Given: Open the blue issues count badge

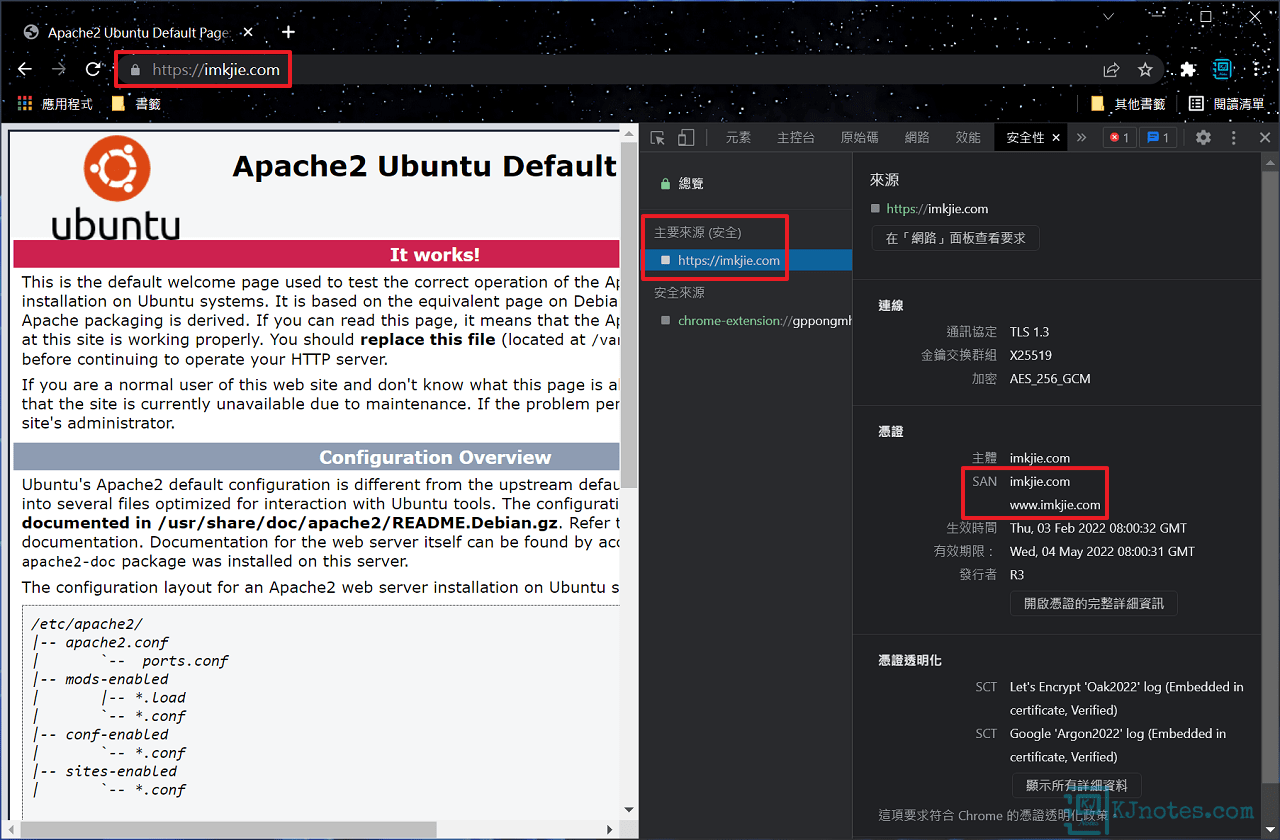Looking at the screenshot, I should pos(1158,138).
